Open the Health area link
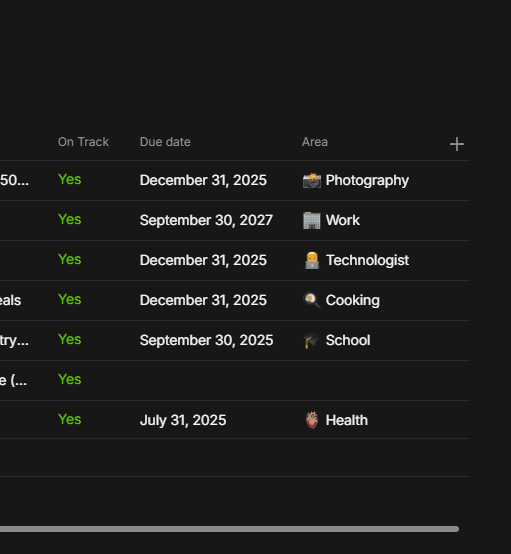511x554 pixels. pyautogui.click(x=347, y=420)
